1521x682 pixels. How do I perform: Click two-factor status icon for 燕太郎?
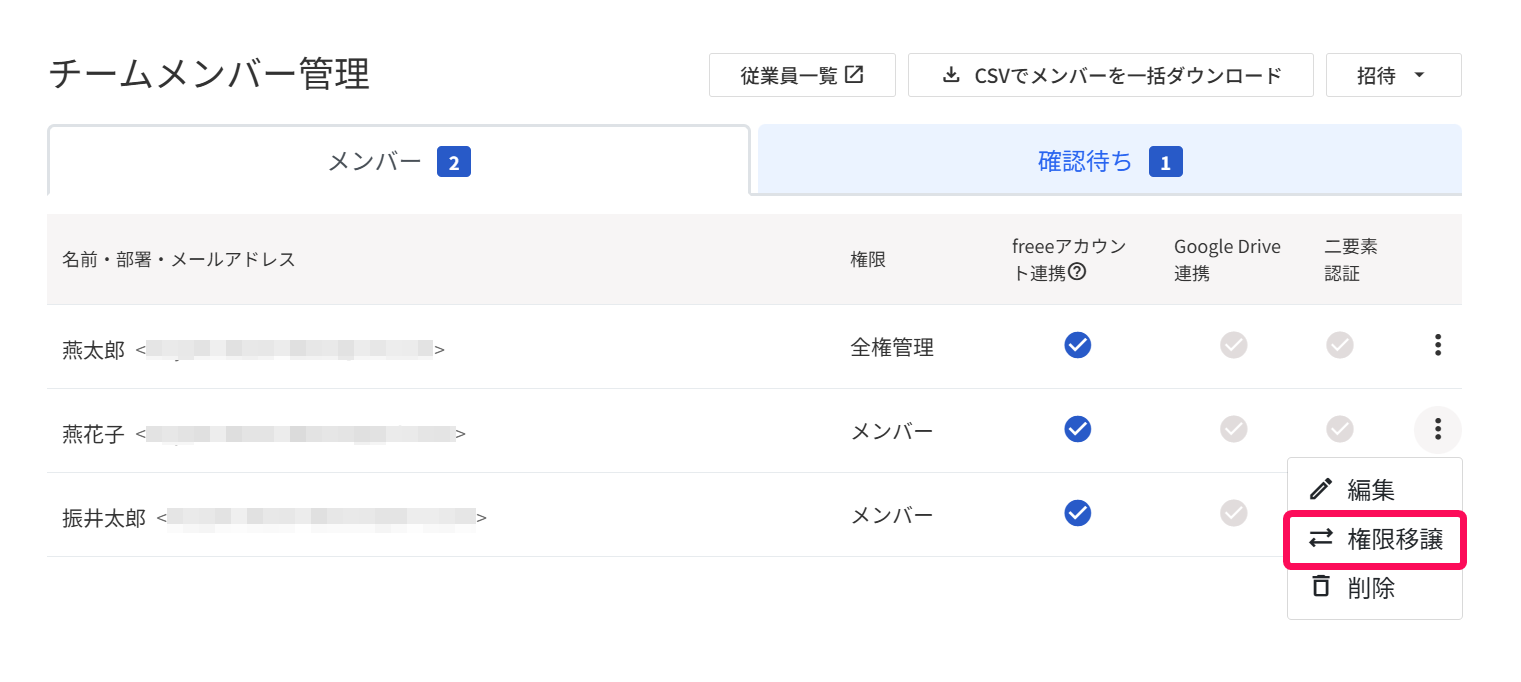(1339, 345)
